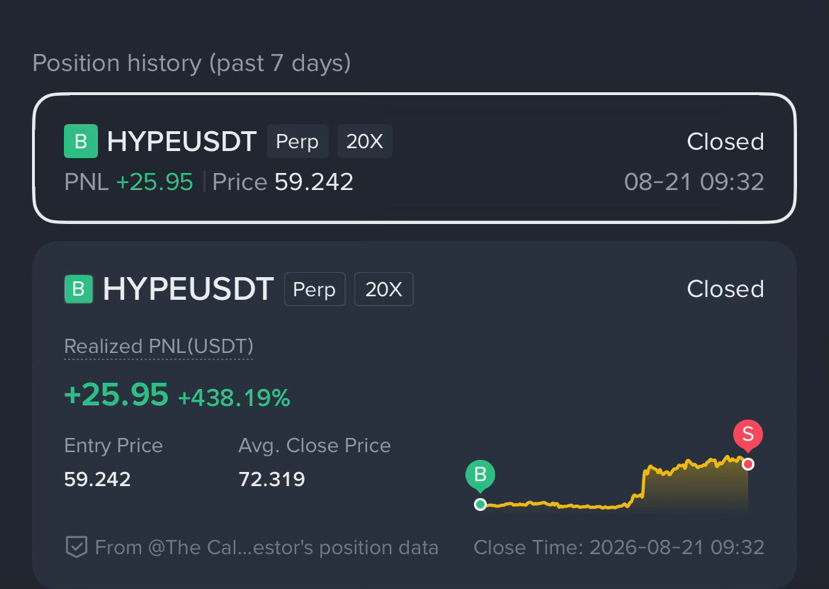This screenshot has height=589, width=829.
Task: Click the green buy-point dot on chart
Action: pyautogui.click(x=480, y=504)
